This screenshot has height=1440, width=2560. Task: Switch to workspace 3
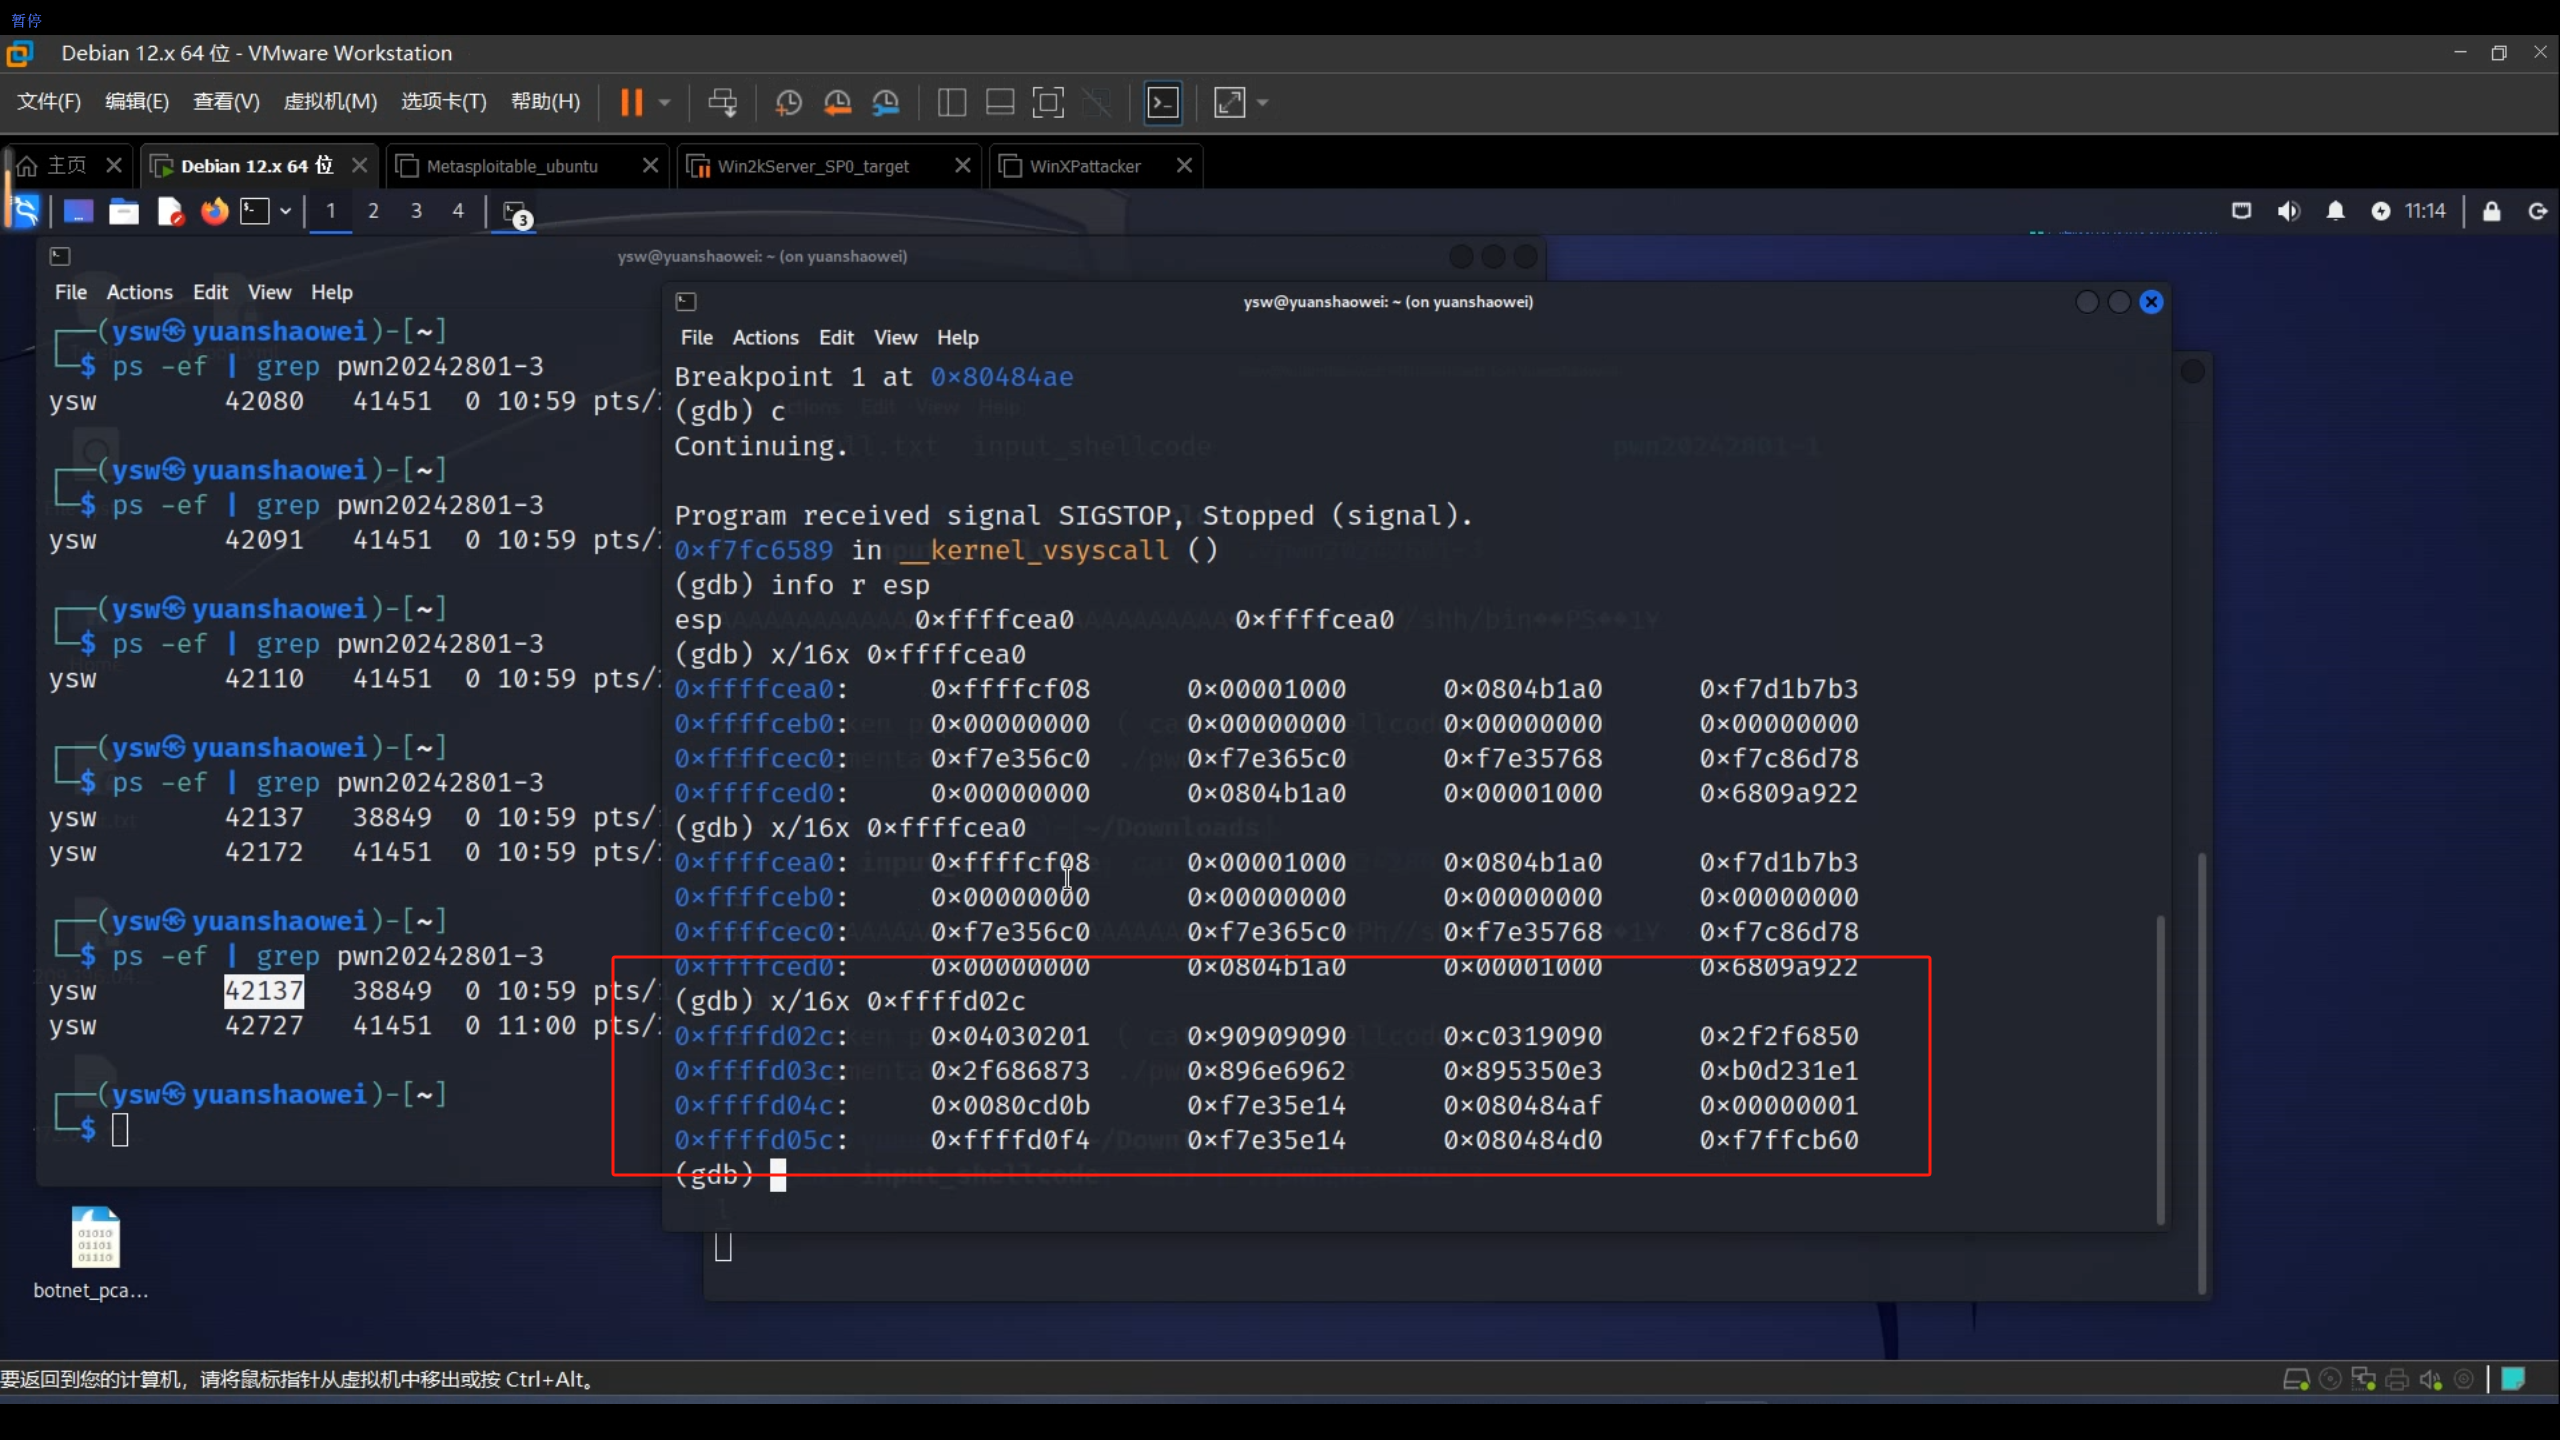click(416, 211)
